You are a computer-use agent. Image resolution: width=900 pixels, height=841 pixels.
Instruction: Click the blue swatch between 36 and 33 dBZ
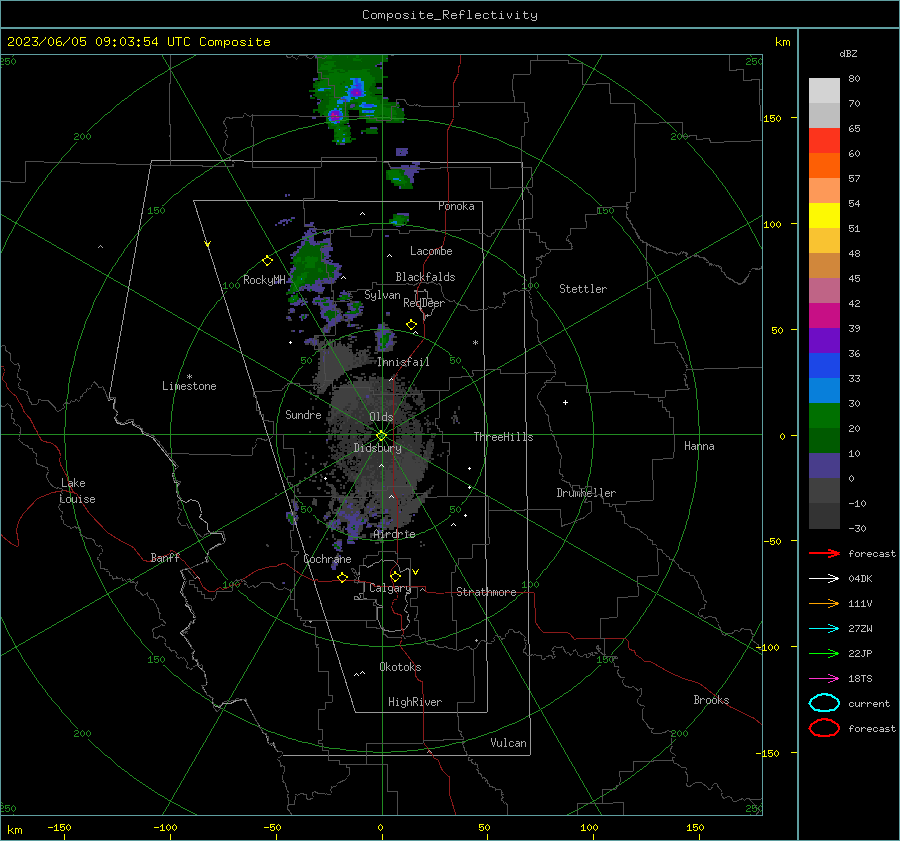(824, 366)
